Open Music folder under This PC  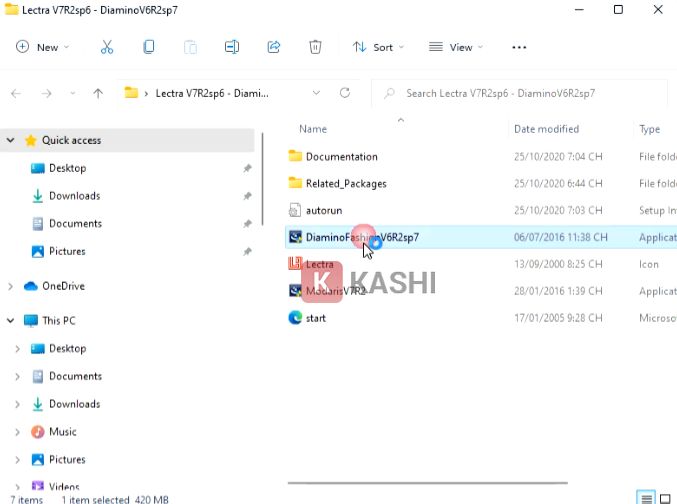62,432
